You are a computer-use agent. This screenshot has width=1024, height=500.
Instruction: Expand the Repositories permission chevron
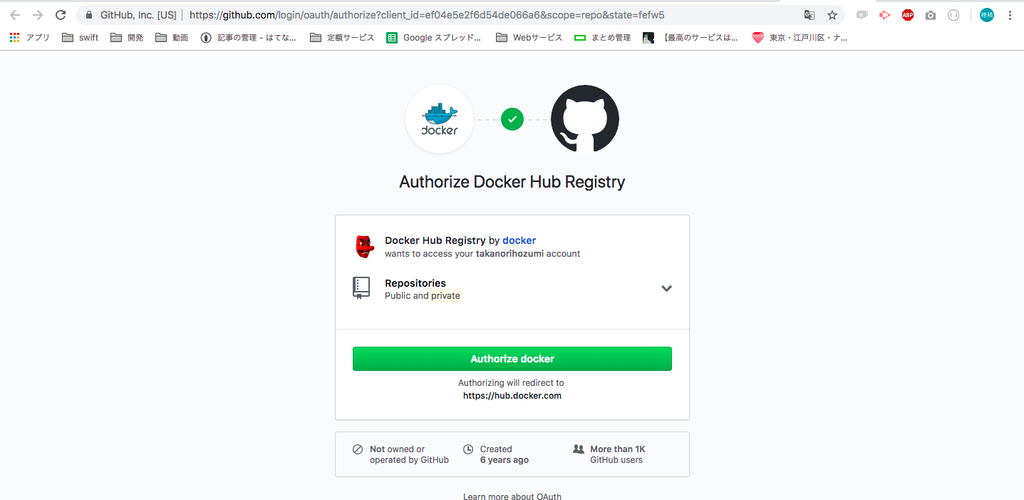point(667,289)
